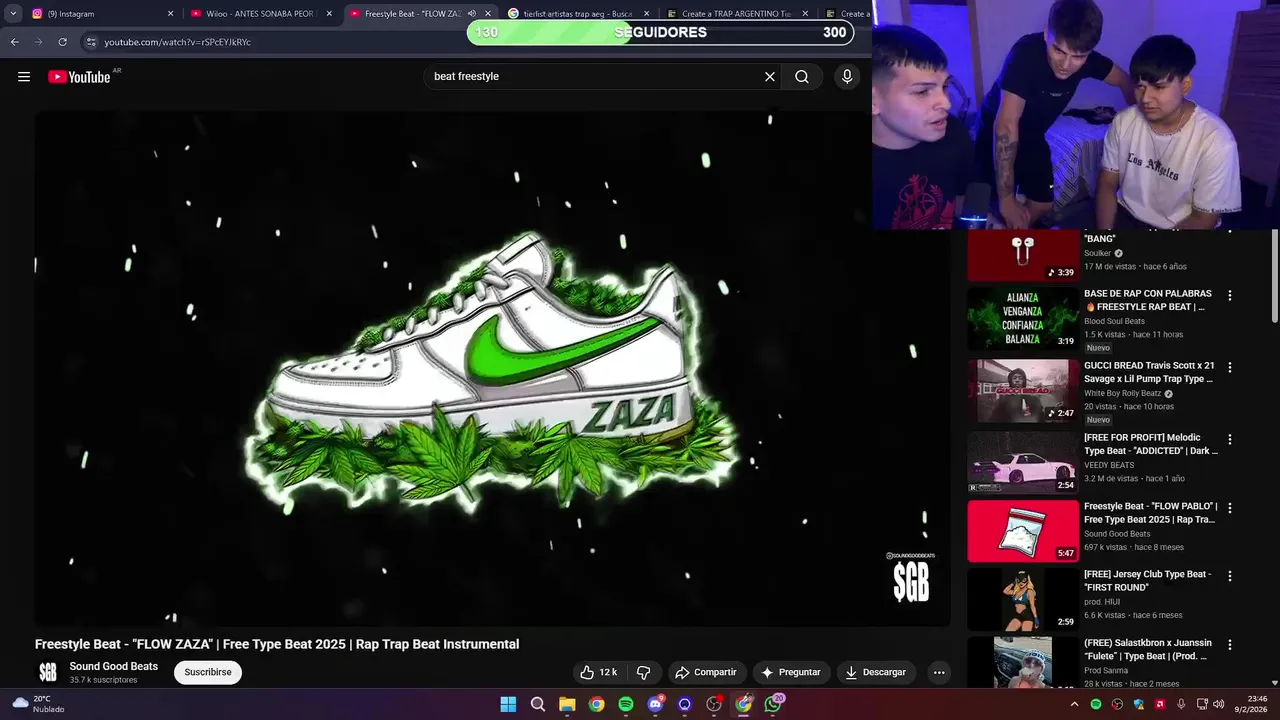This screenshot has width=1280, height=720.
Task: Subscribe with the Suscribirse button
Action: point(208,672)
